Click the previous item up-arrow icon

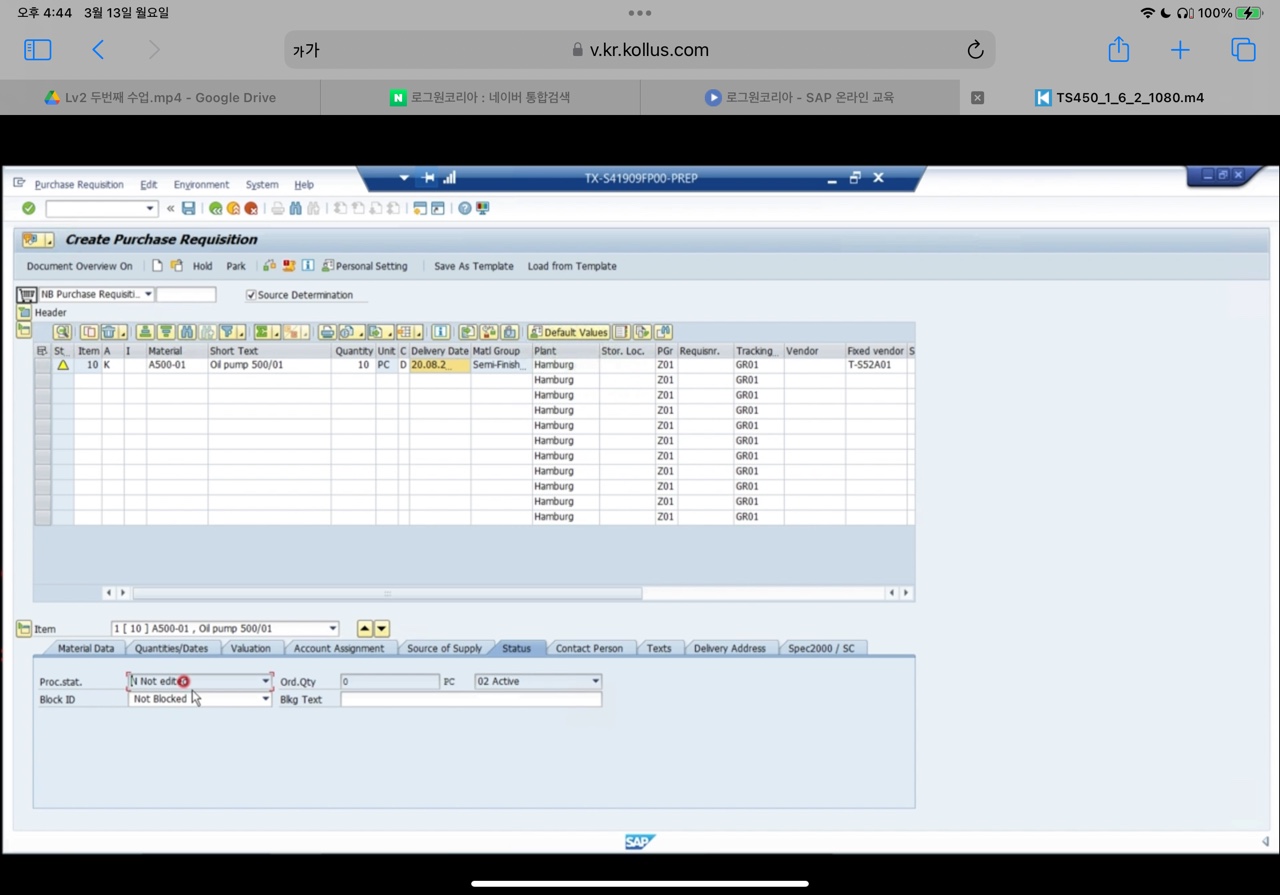click(x=365, y=629)
